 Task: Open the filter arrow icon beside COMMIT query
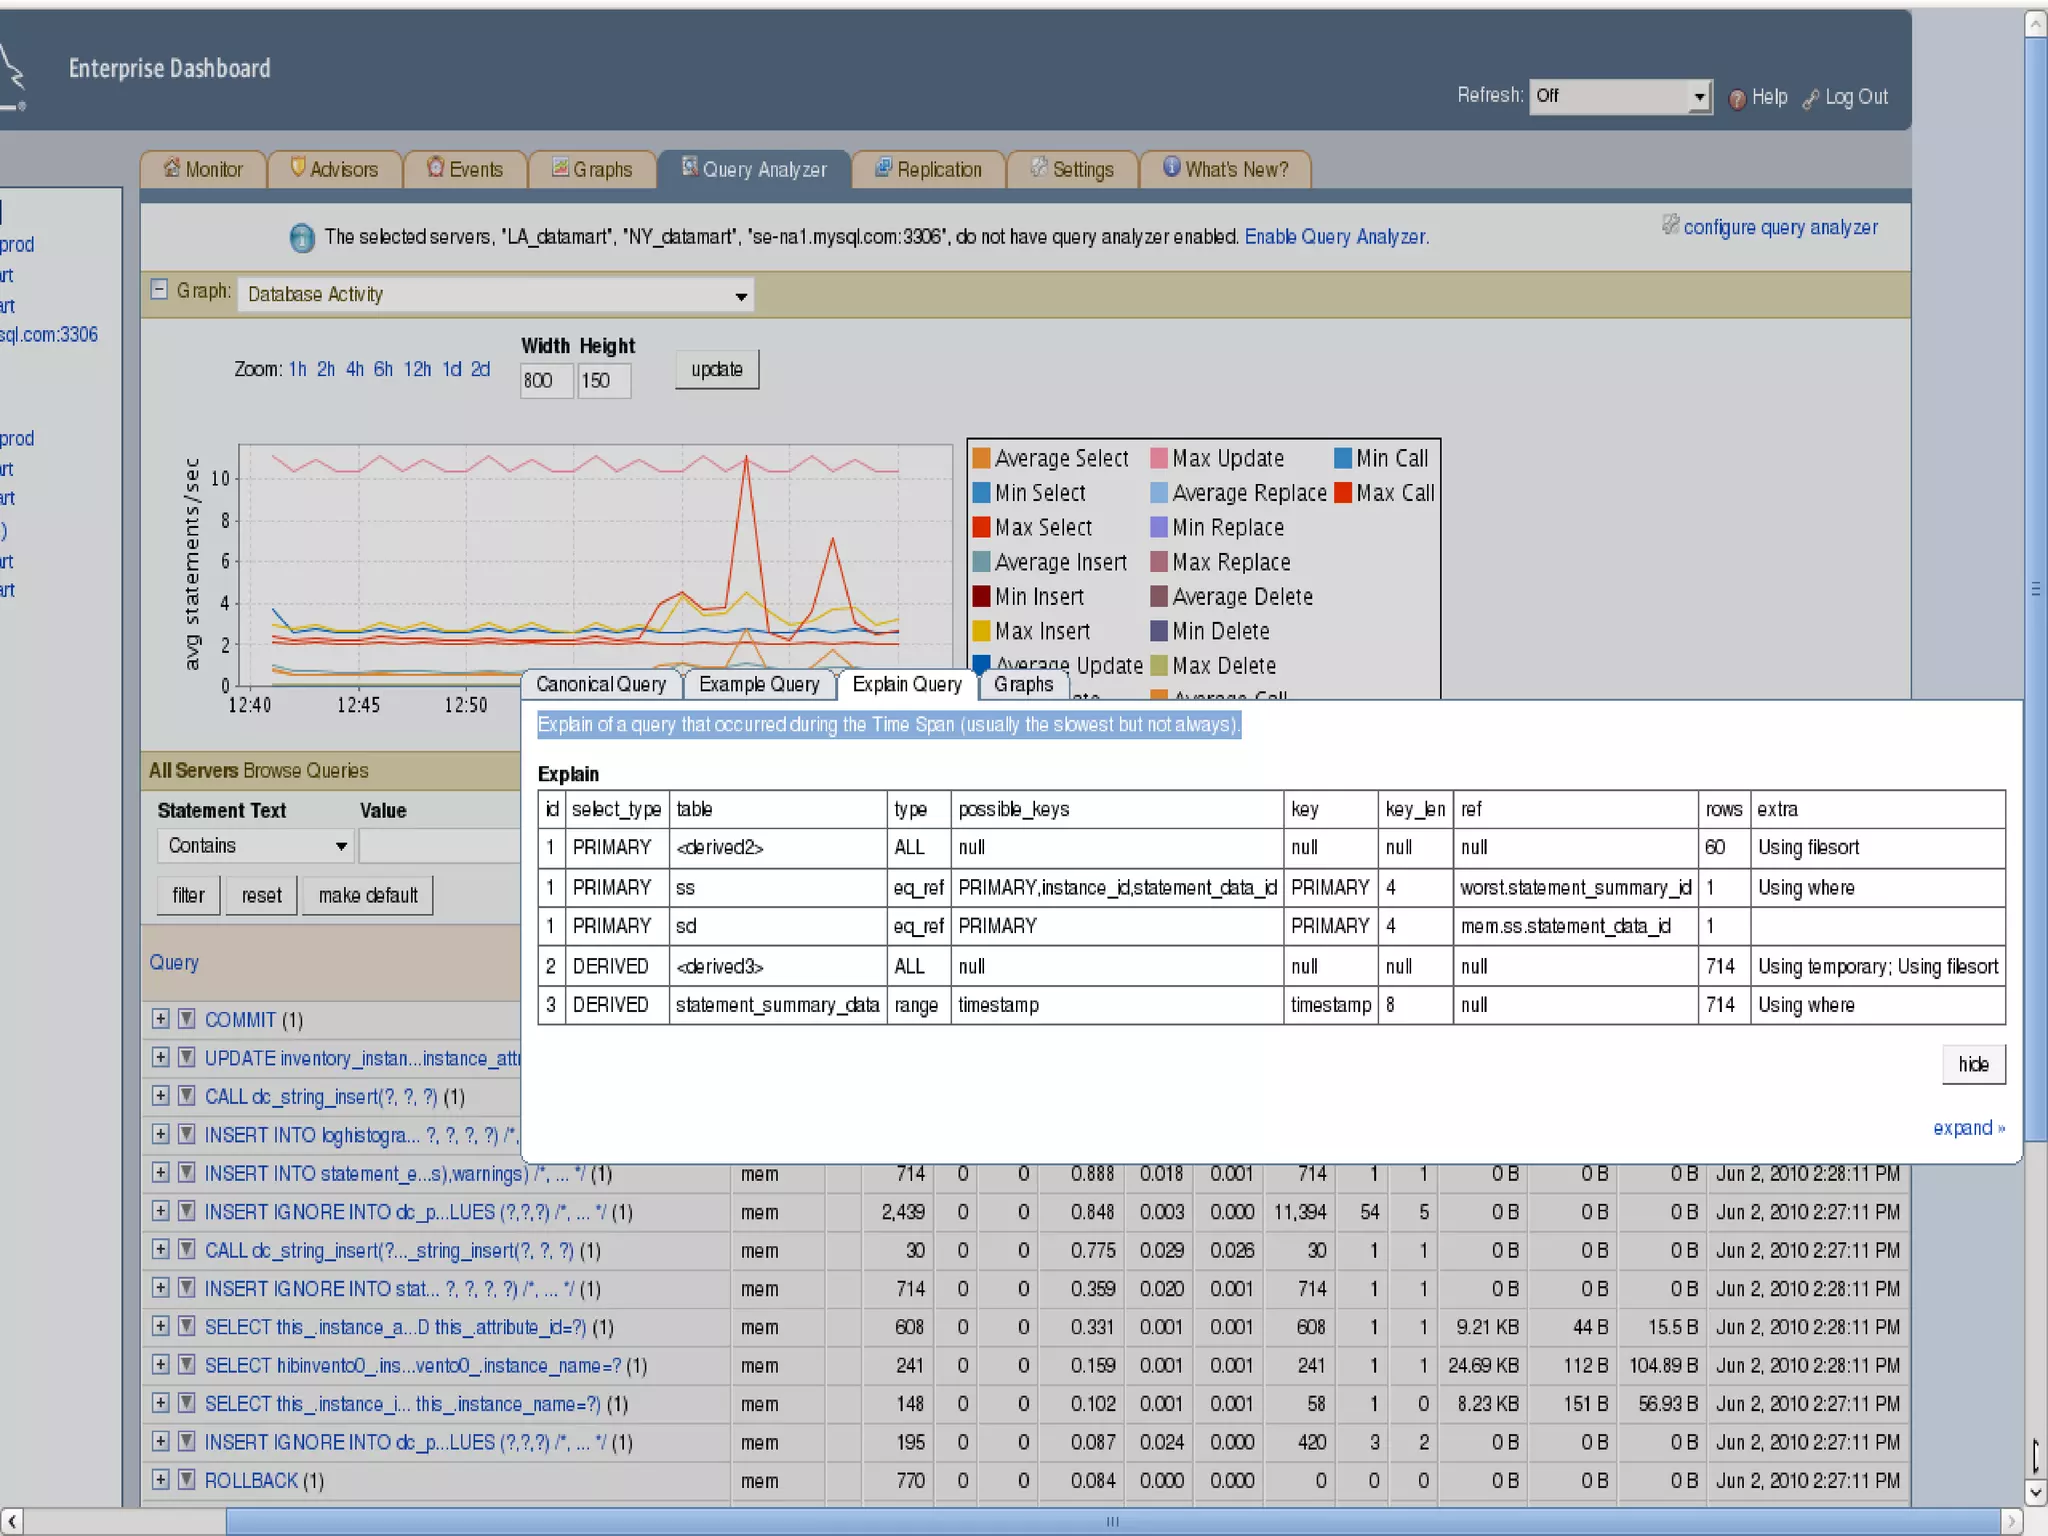(186, 1019)
